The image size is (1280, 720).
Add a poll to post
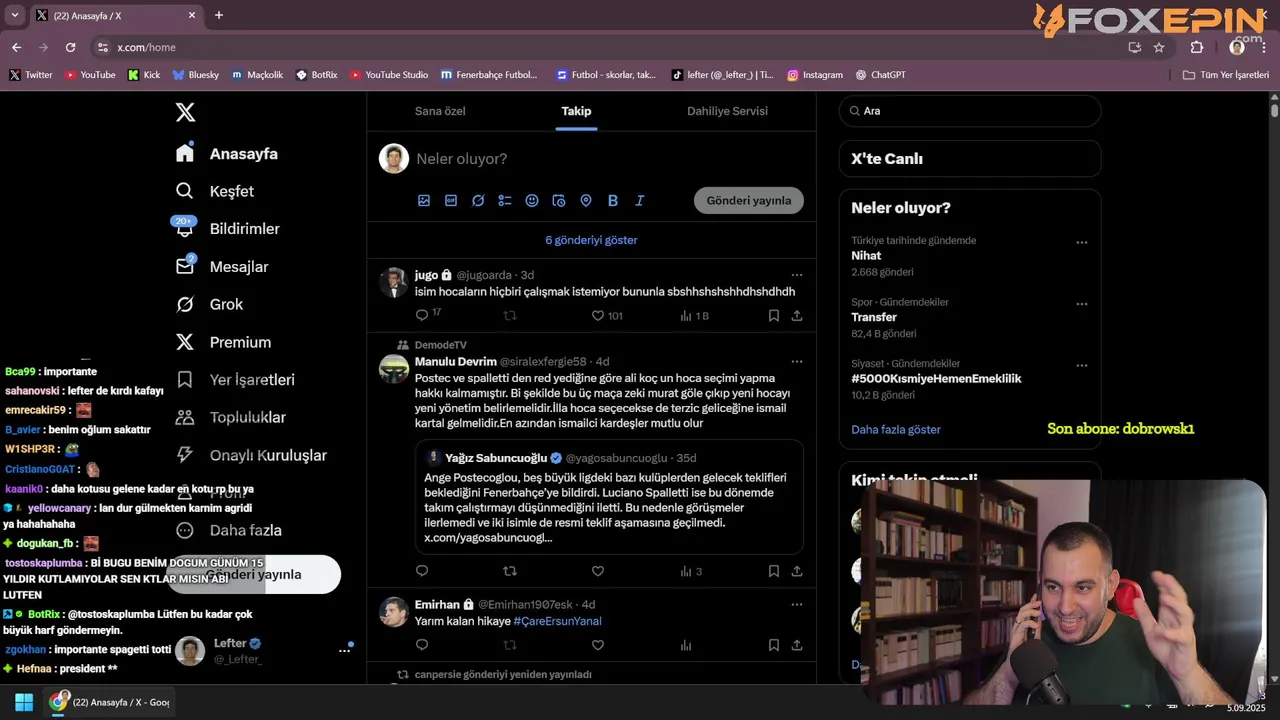pos(505,201)
